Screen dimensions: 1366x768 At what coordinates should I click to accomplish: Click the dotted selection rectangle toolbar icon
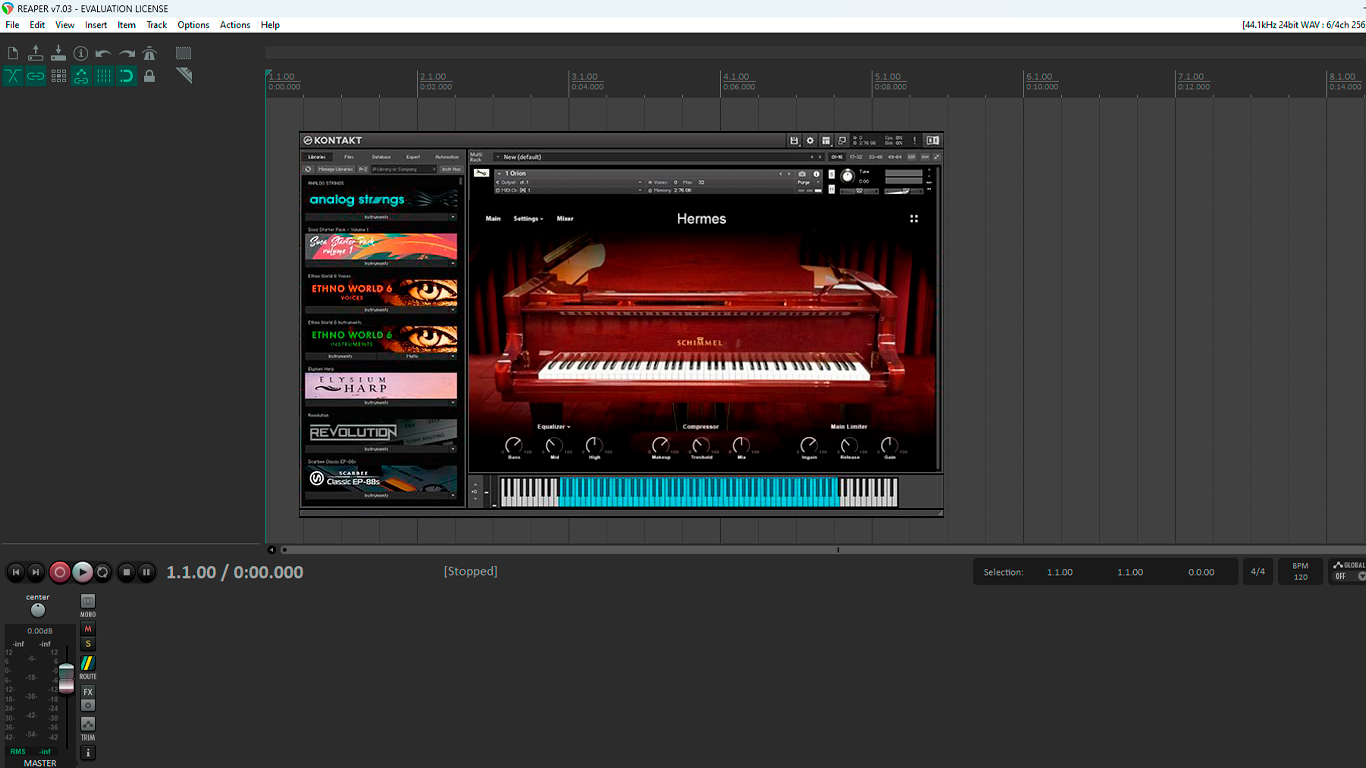[183, 53]
